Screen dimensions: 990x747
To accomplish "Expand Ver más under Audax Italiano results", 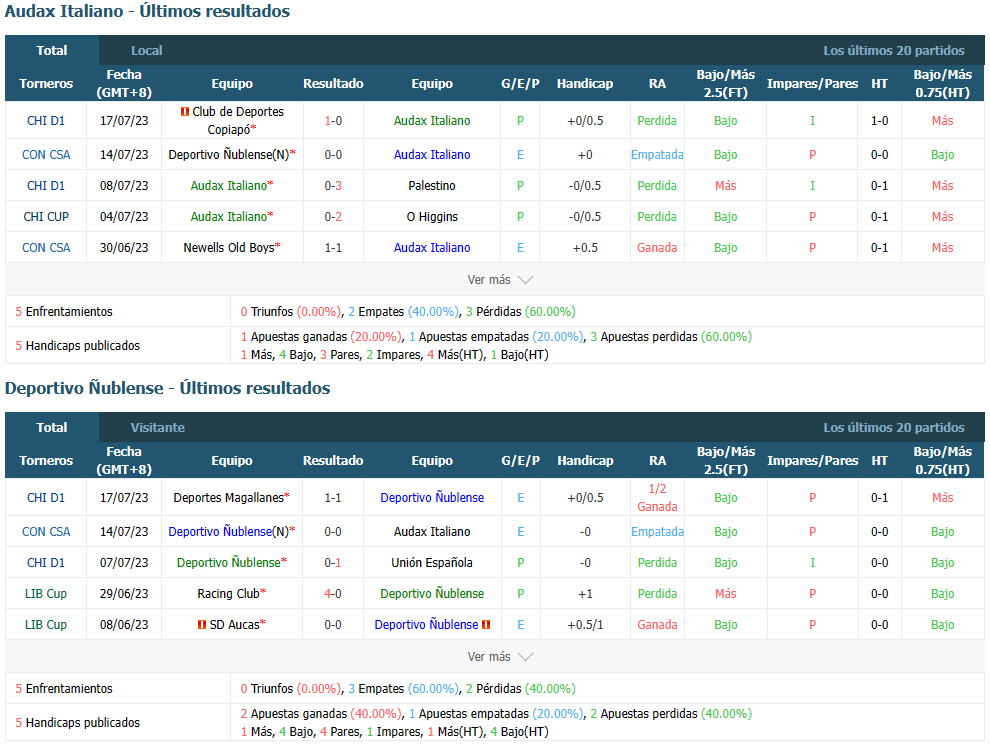I will (500, 280).
